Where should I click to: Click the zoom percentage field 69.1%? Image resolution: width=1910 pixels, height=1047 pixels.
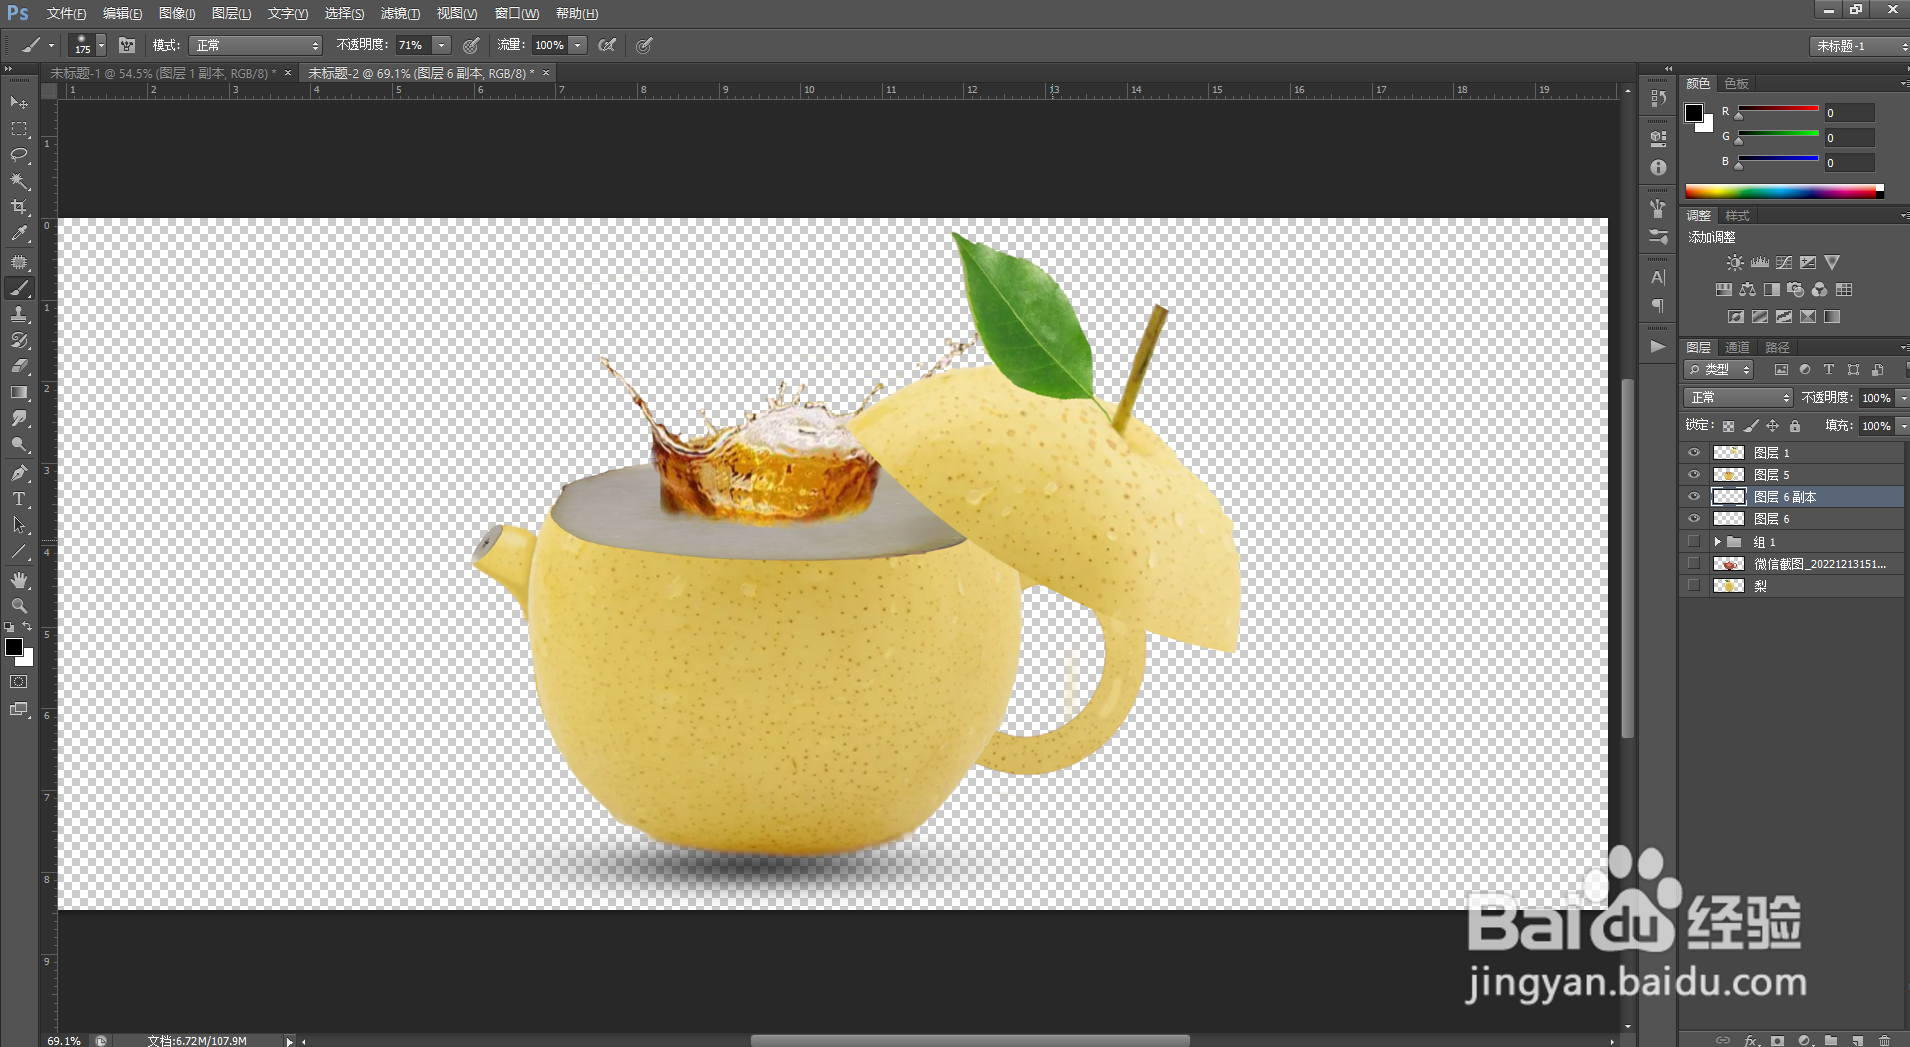click(x=64, y=1040)
